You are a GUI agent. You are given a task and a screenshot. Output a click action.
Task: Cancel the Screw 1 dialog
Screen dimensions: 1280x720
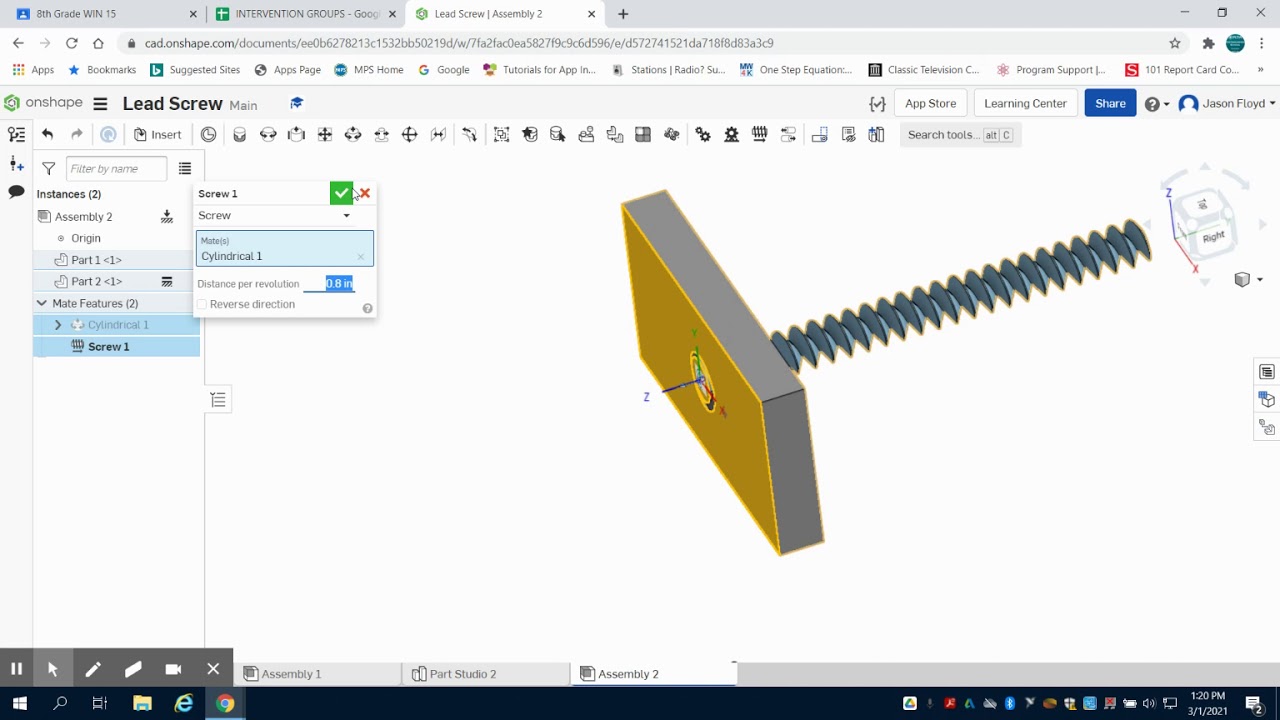365,193
